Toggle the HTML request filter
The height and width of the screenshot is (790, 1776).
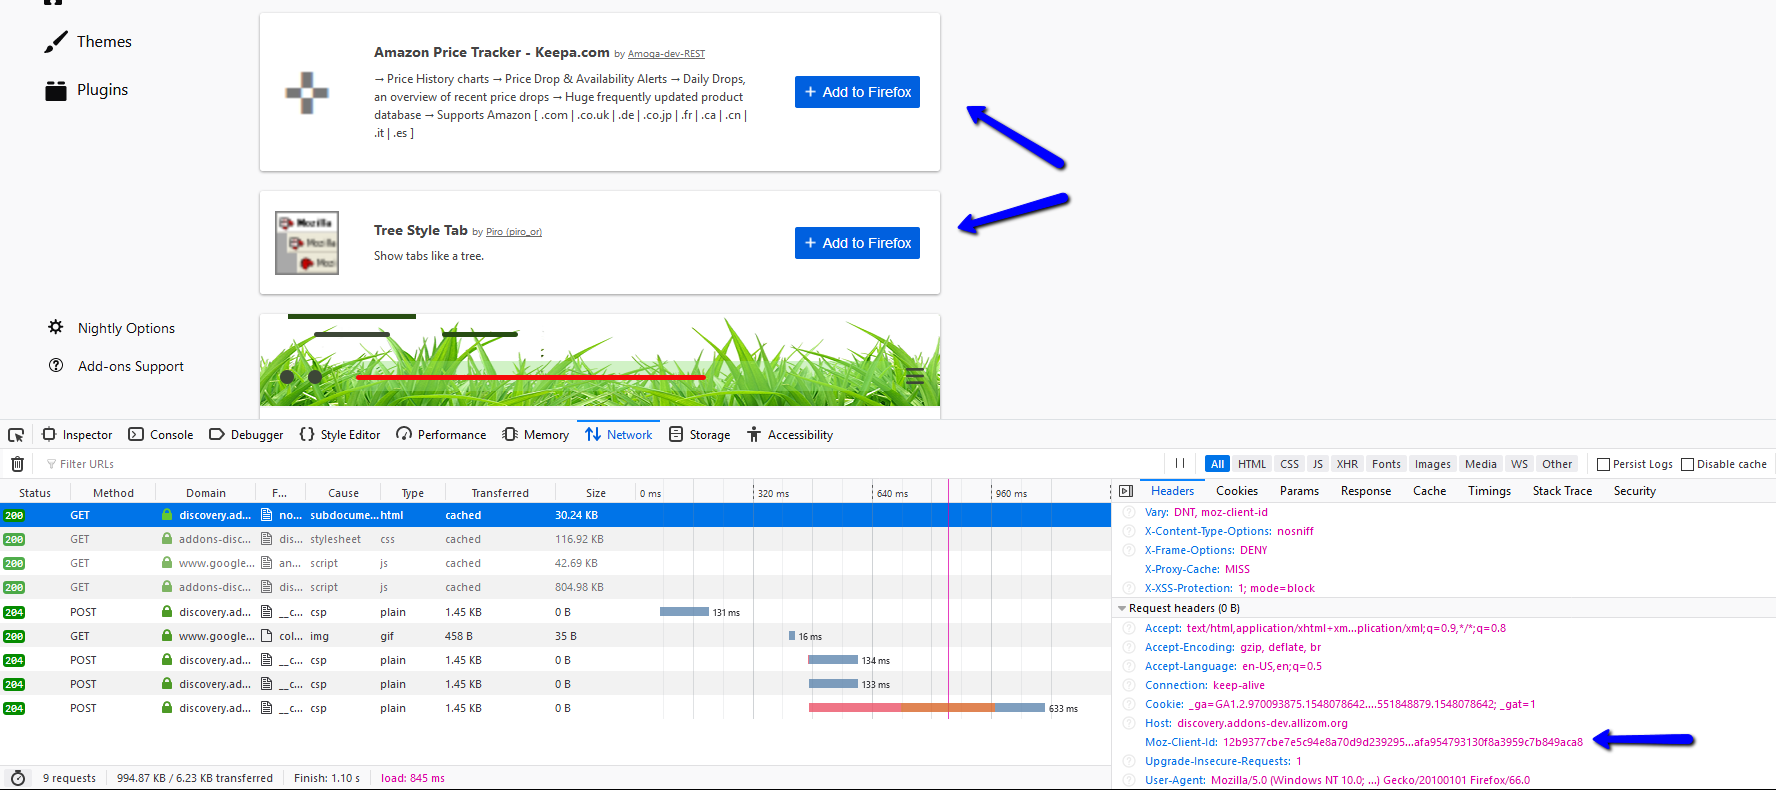[x=1252, y=464]
